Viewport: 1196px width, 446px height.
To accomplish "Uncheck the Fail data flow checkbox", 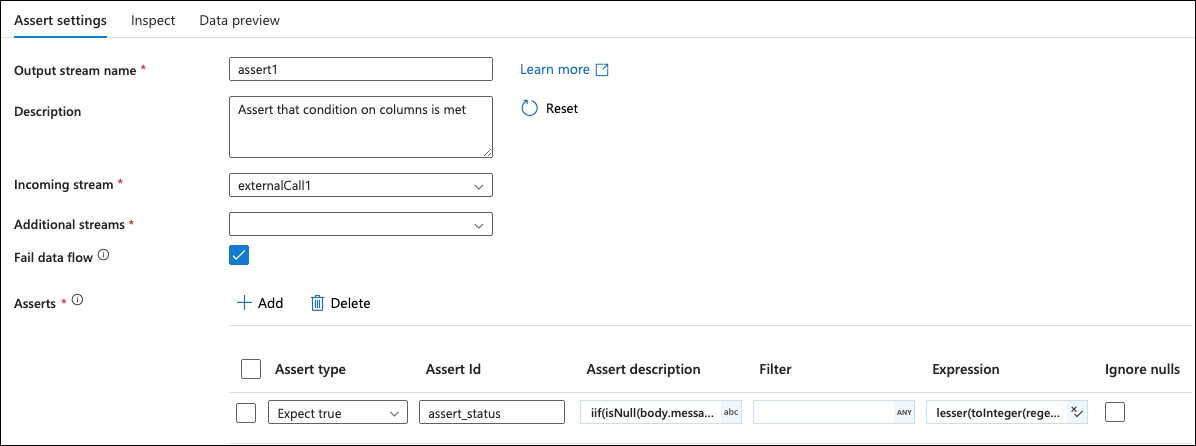I will pyautogui.click(x=239, y=255).
